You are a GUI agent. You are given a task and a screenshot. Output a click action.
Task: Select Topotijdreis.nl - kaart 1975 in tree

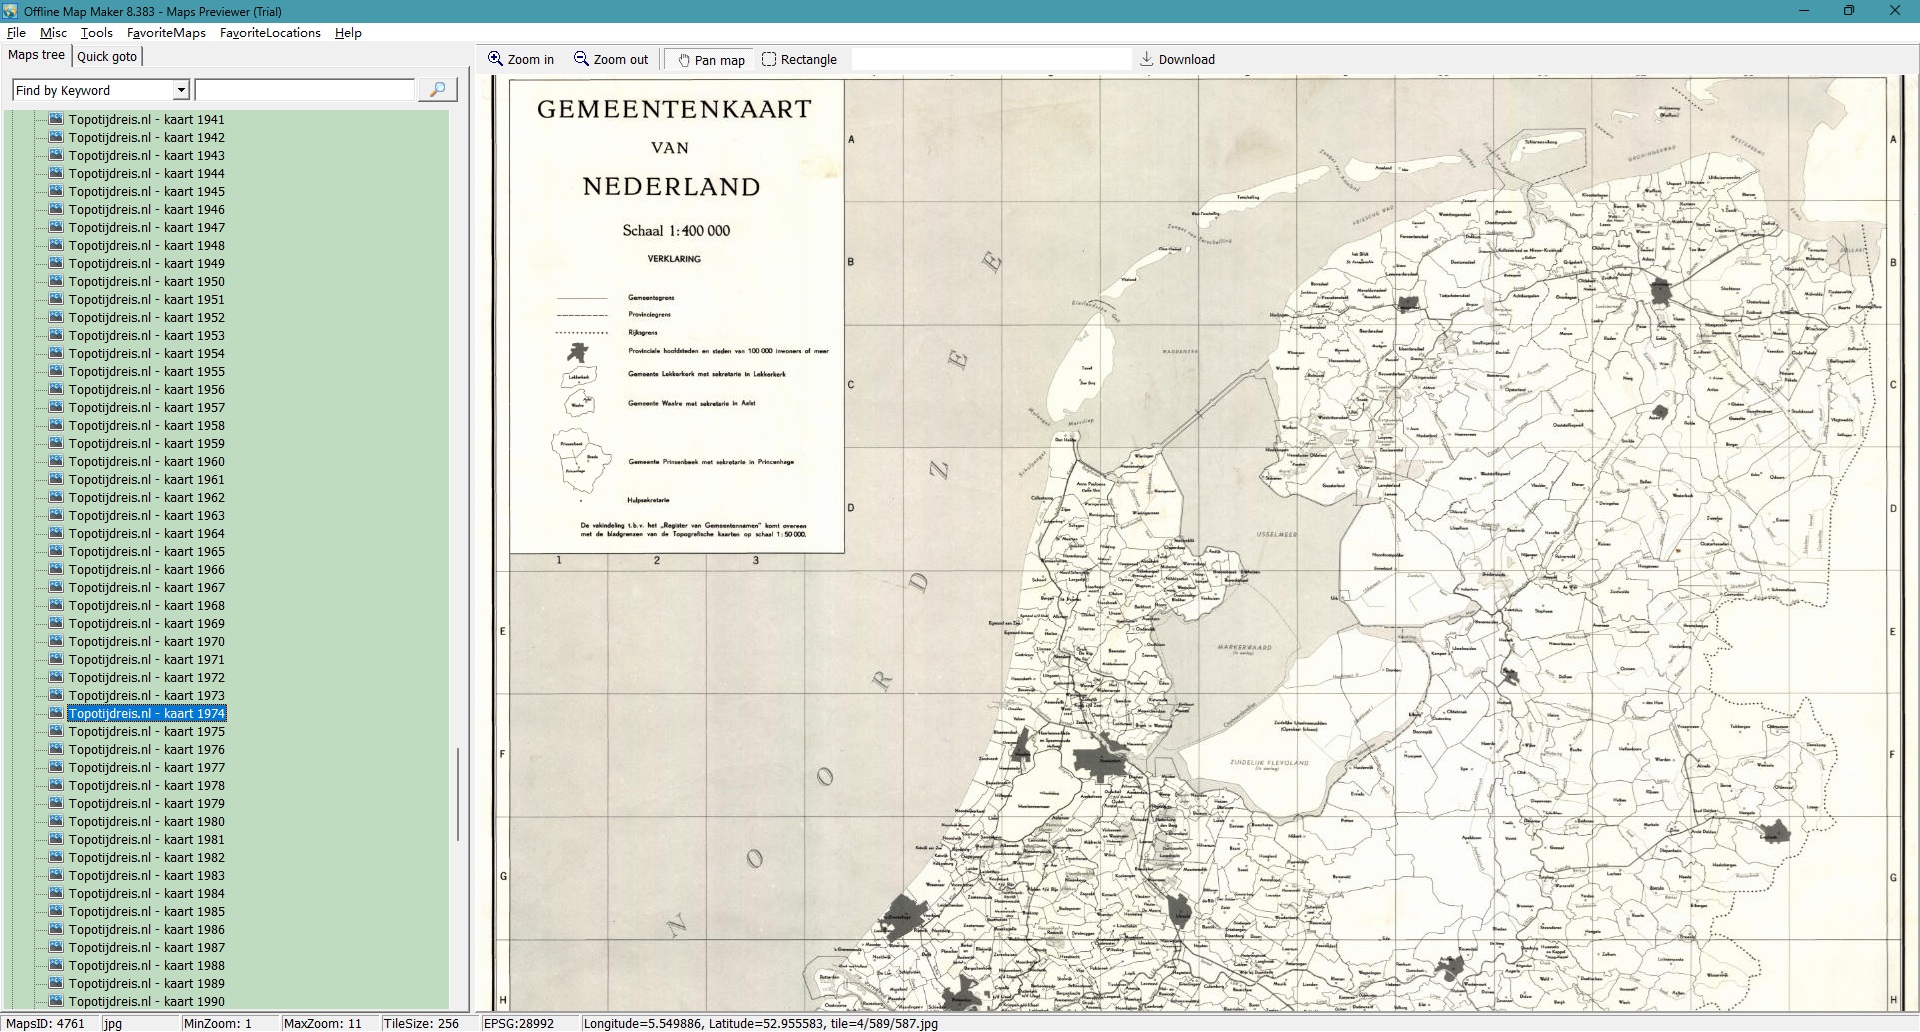coord(146,732)
